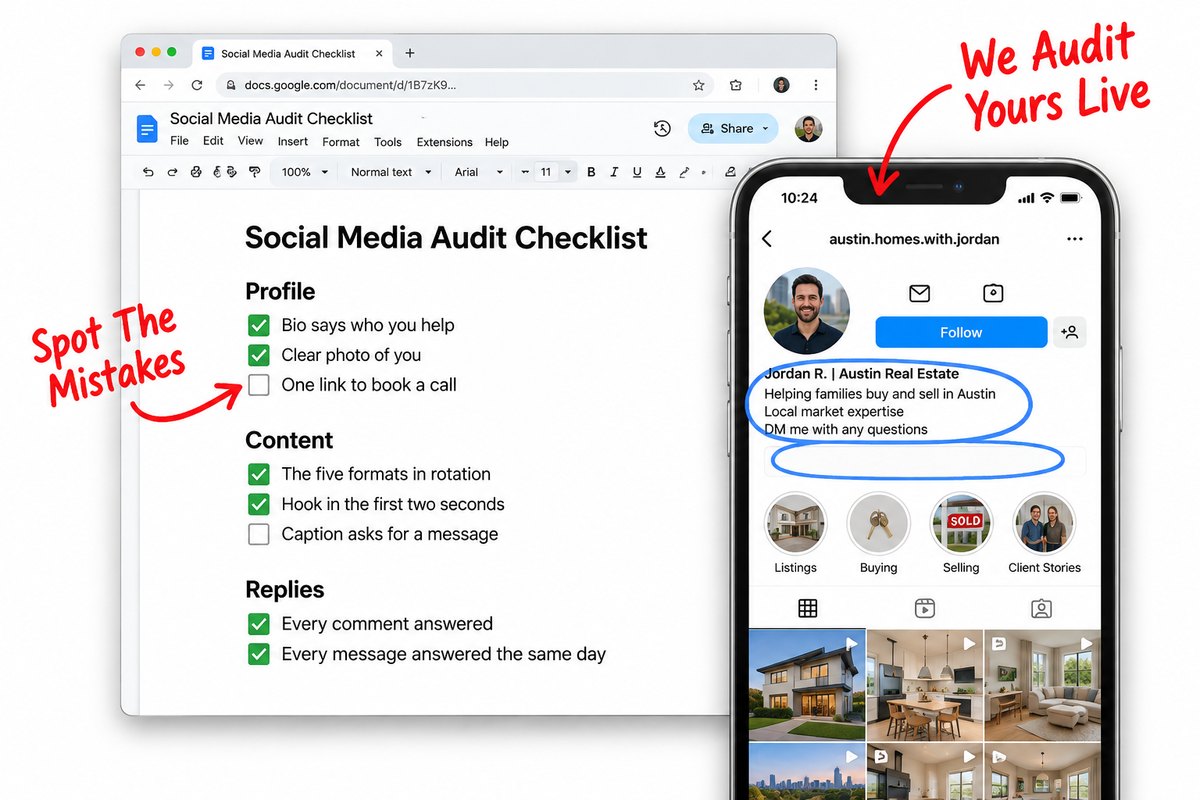Screen dimensions: 1200x800
Task: Tap the add-person suggestion icon beside Follow
Action: click(x=1070, y=332)
